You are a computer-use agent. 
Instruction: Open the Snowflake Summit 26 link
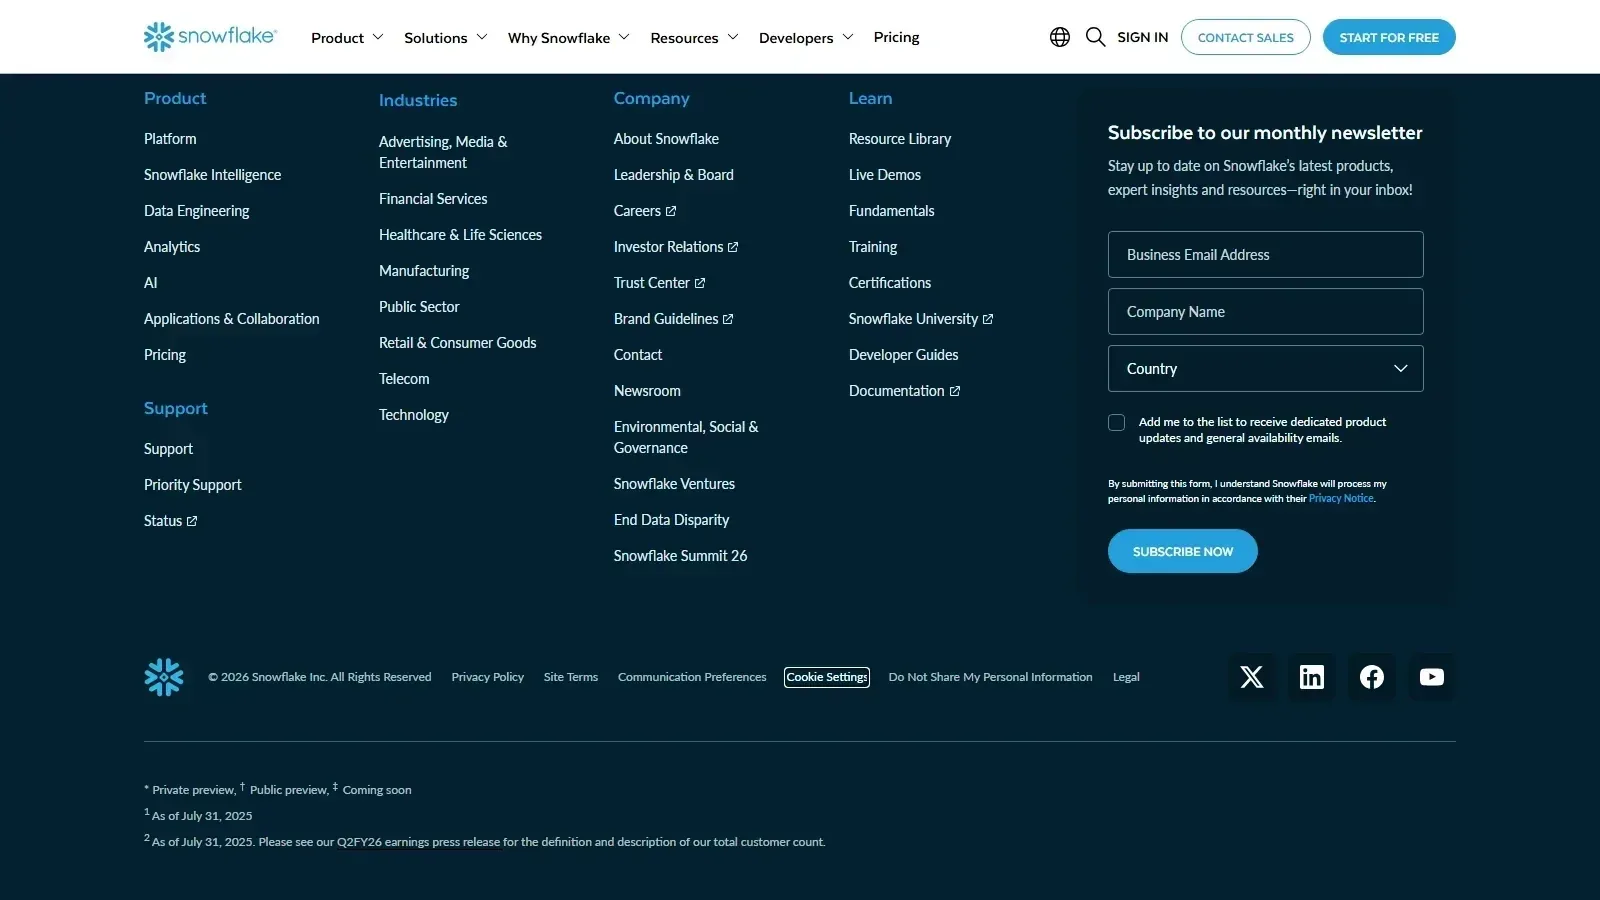(680, 556)
